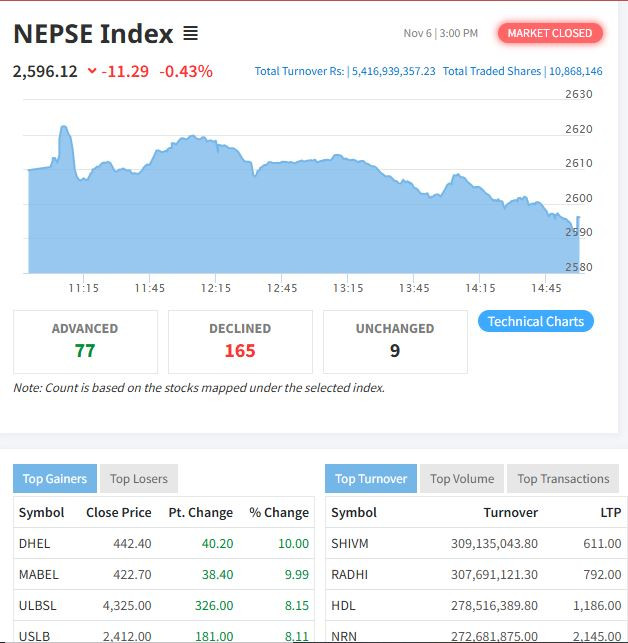628x643 pixels.
Task: Open the NEPSE Index hamburger menu icon
Action: (191, 34)
